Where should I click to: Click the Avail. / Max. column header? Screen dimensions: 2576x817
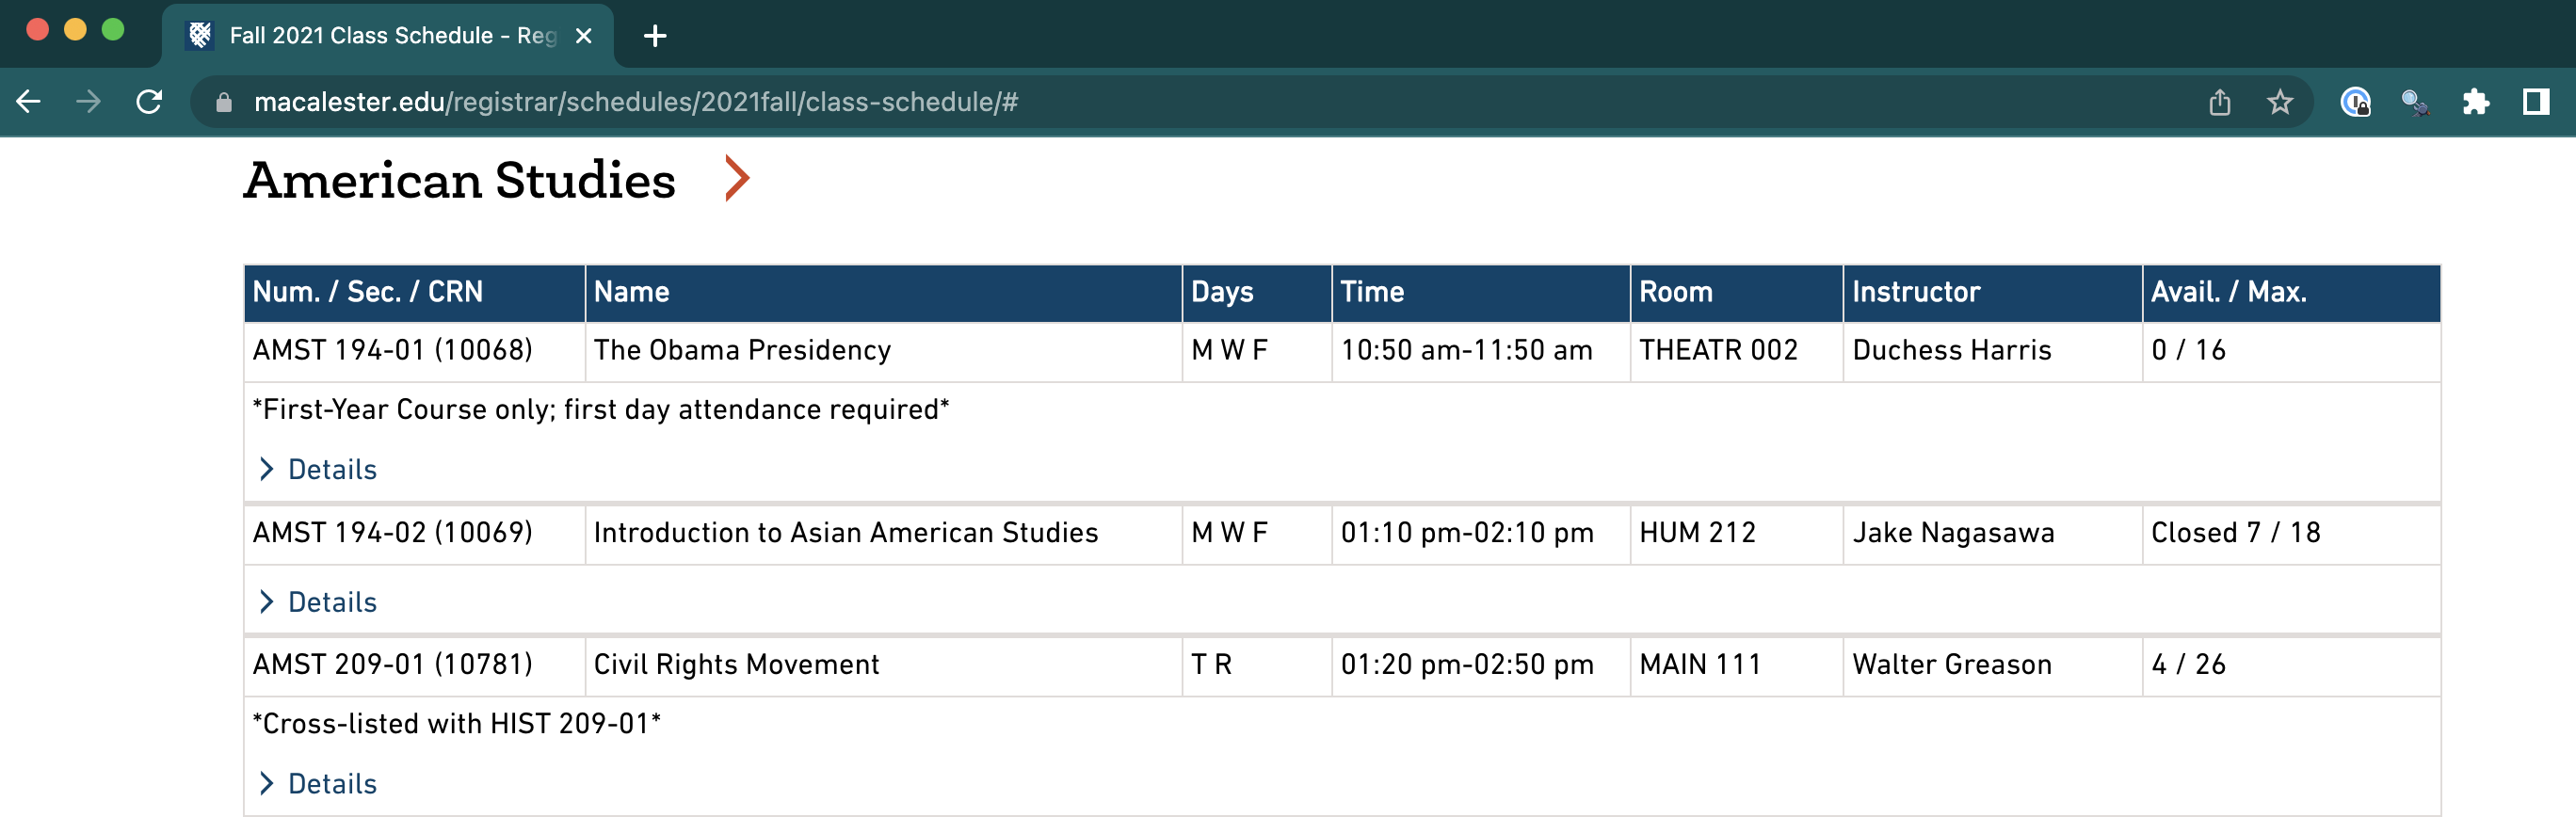(x=2228, y=292)
